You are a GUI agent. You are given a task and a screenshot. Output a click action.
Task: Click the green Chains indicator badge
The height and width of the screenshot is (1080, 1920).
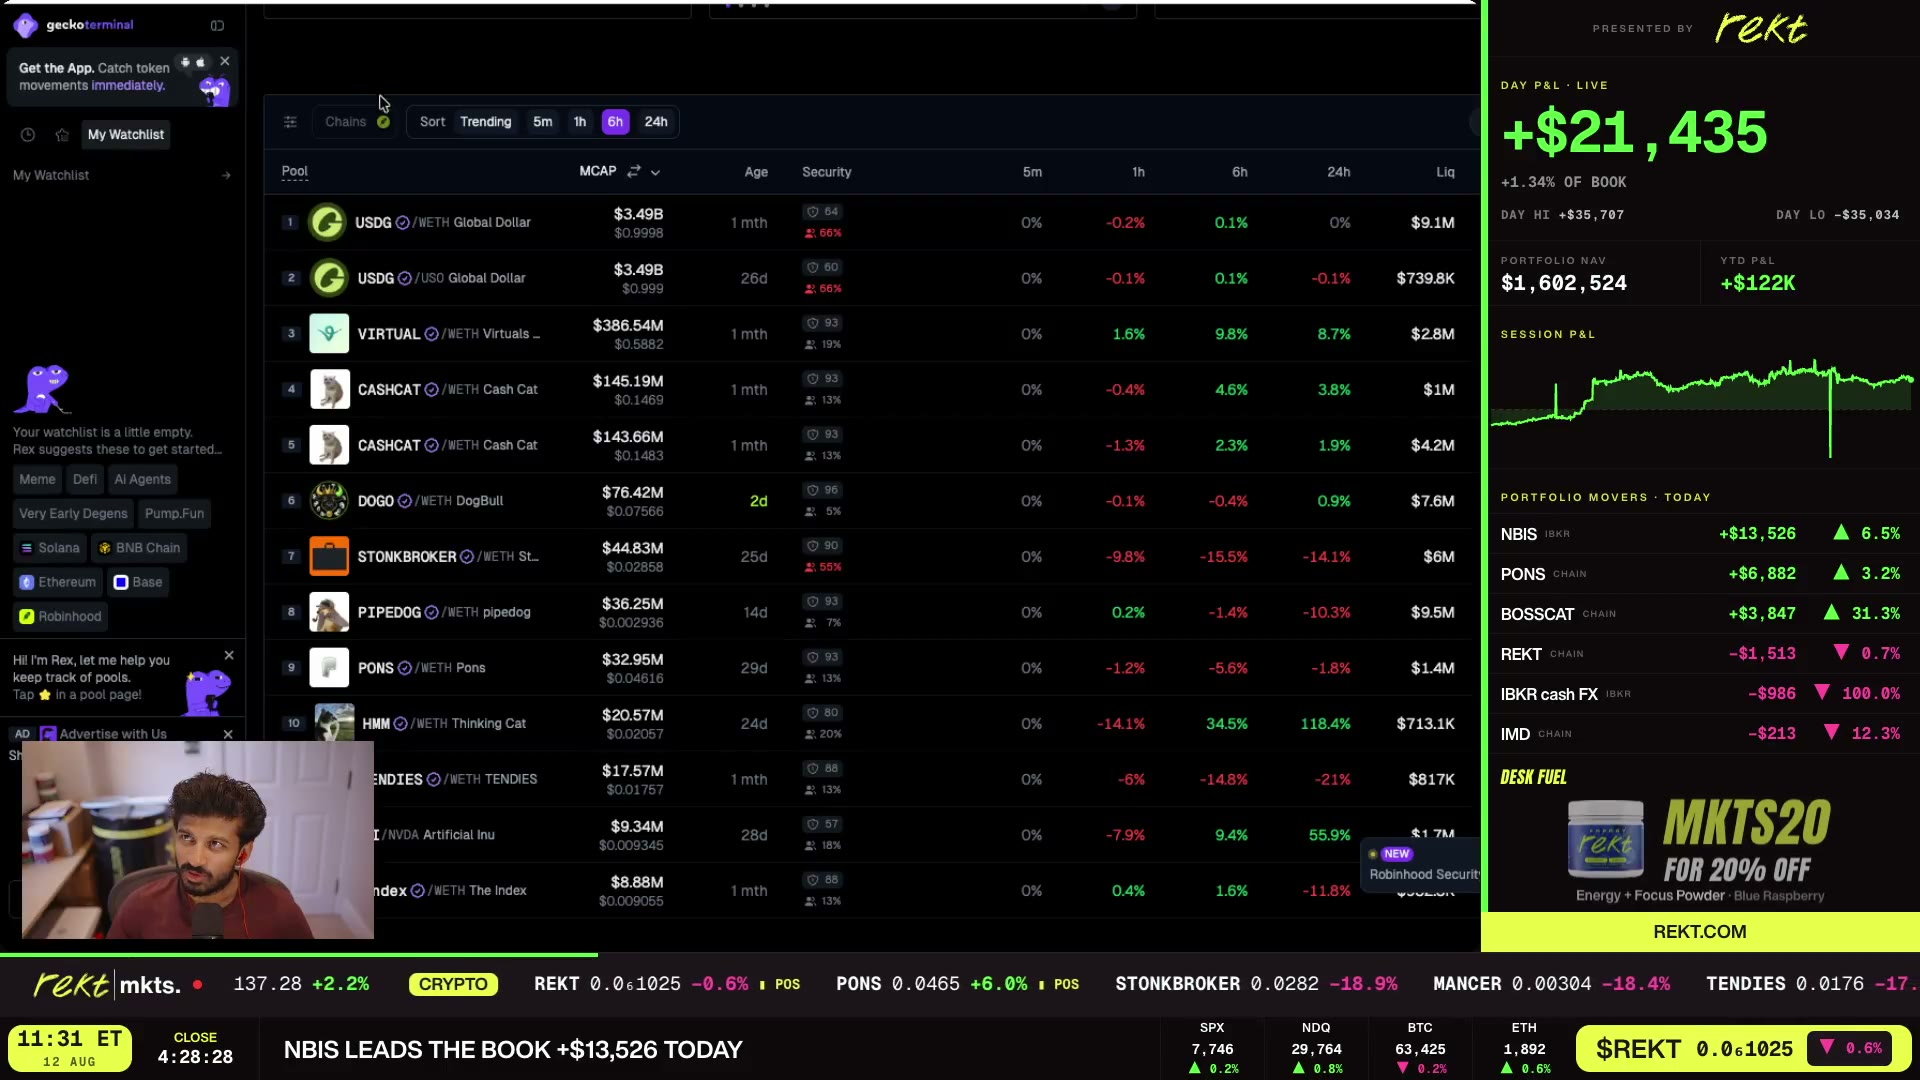383,122
